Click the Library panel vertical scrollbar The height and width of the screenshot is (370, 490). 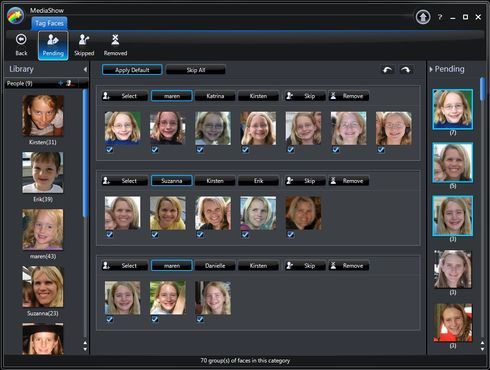85,153
